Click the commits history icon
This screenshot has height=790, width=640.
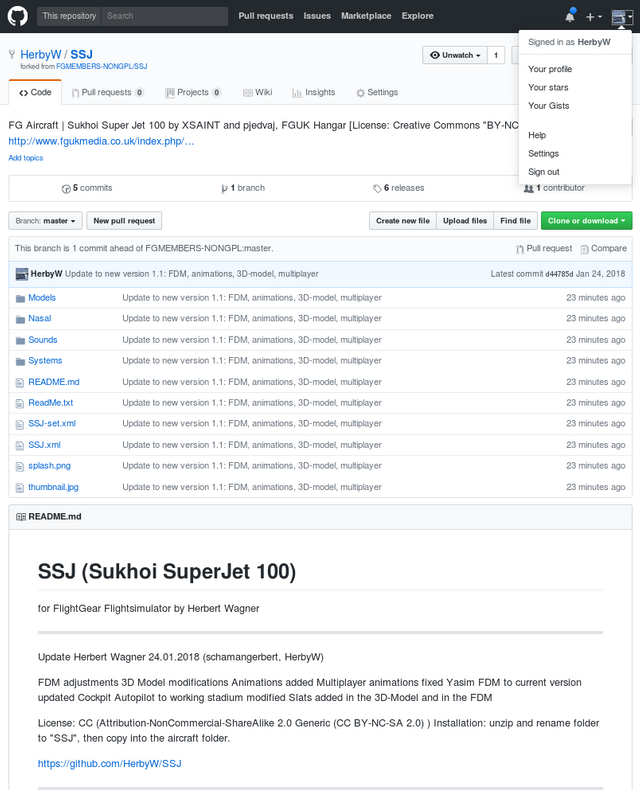pos(66,188)
